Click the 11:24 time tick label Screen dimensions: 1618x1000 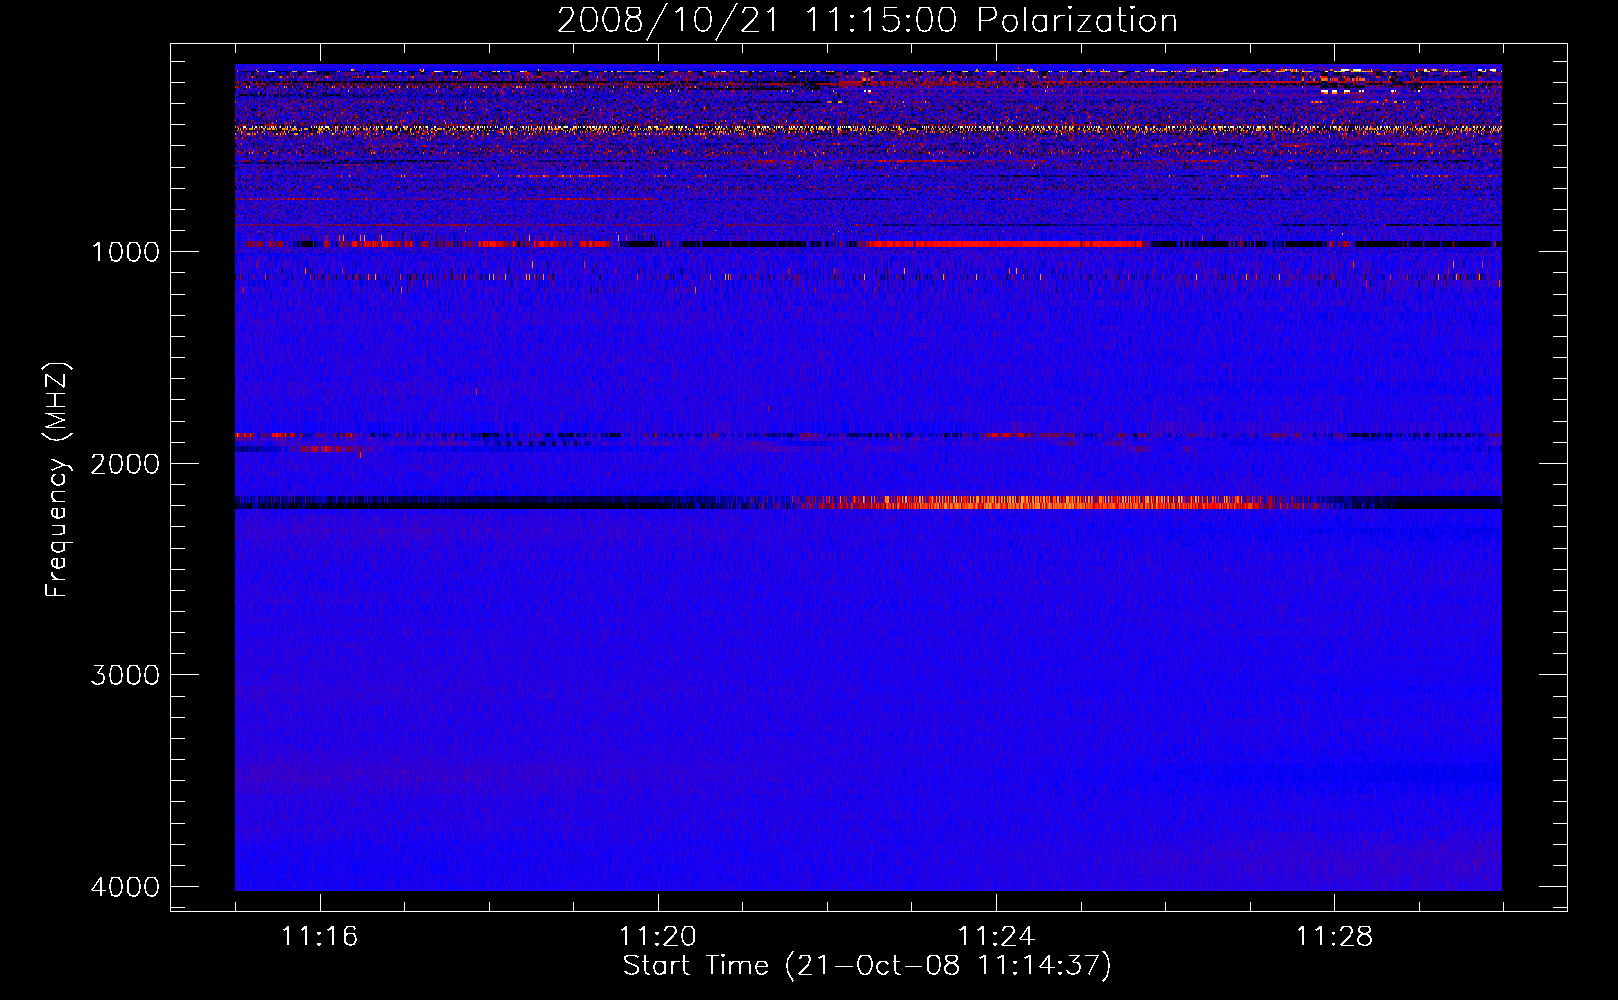(x=996, y=936)
